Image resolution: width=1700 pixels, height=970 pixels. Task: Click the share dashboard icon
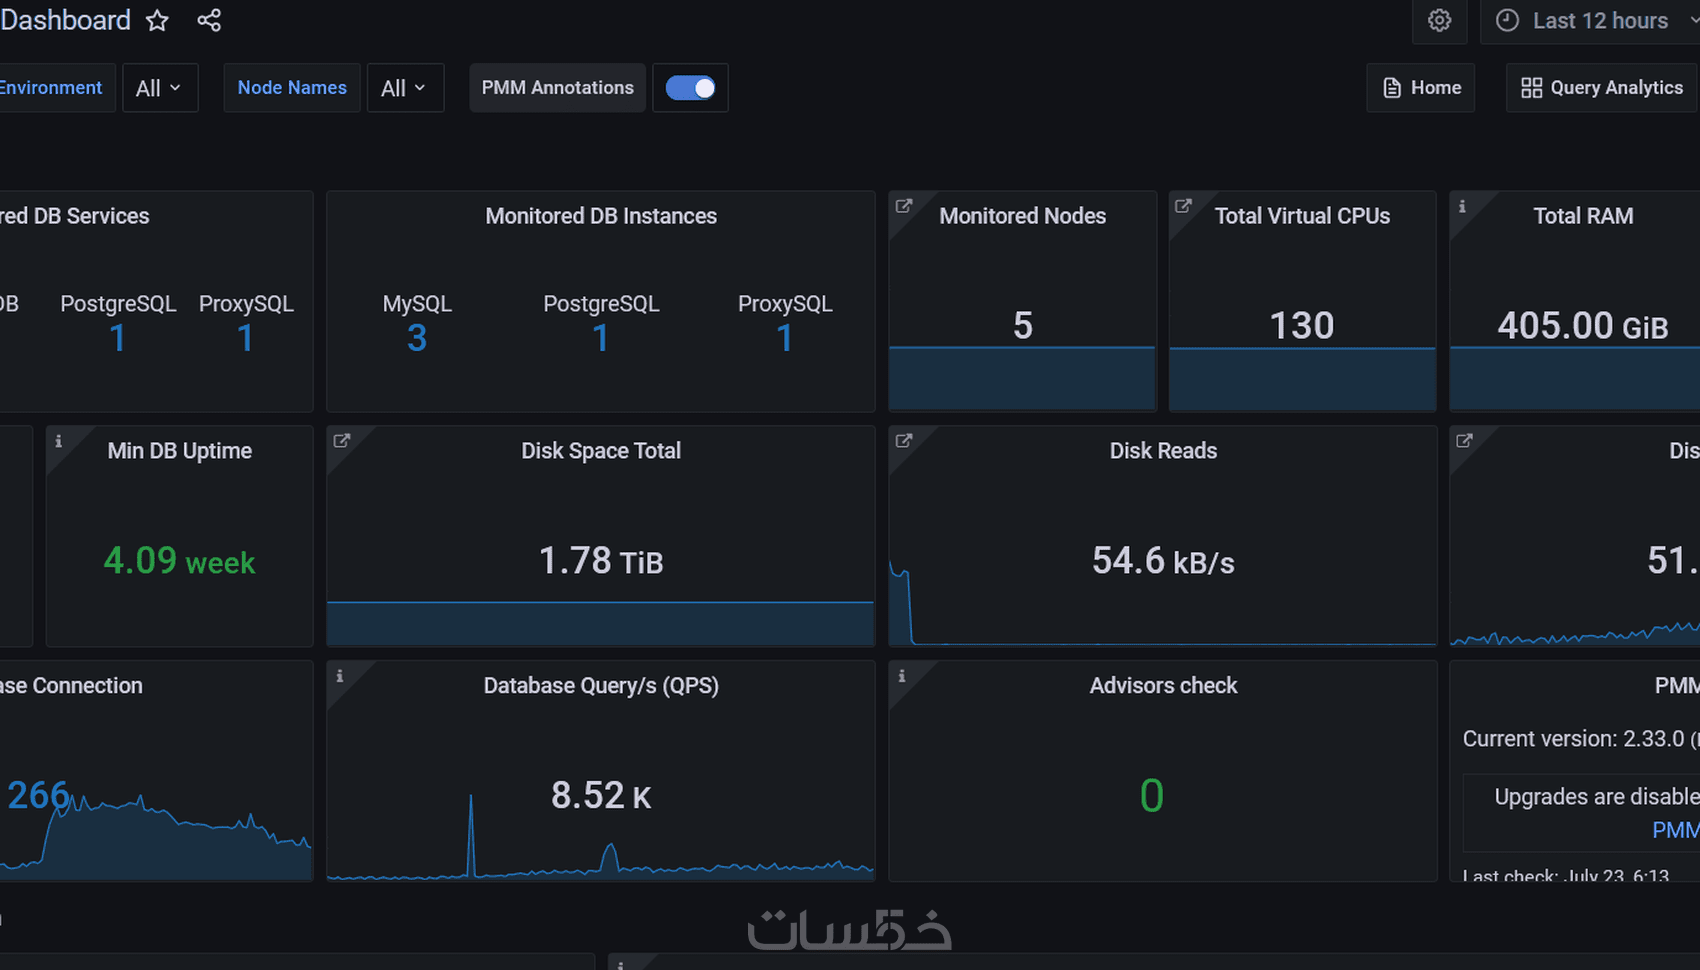209,21
